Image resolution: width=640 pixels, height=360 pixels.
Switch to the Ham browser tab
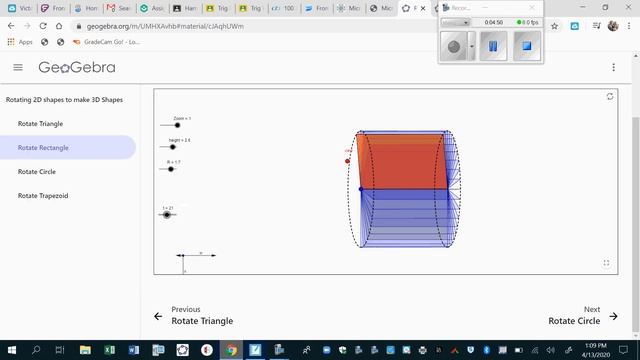(x=184, y=8)
